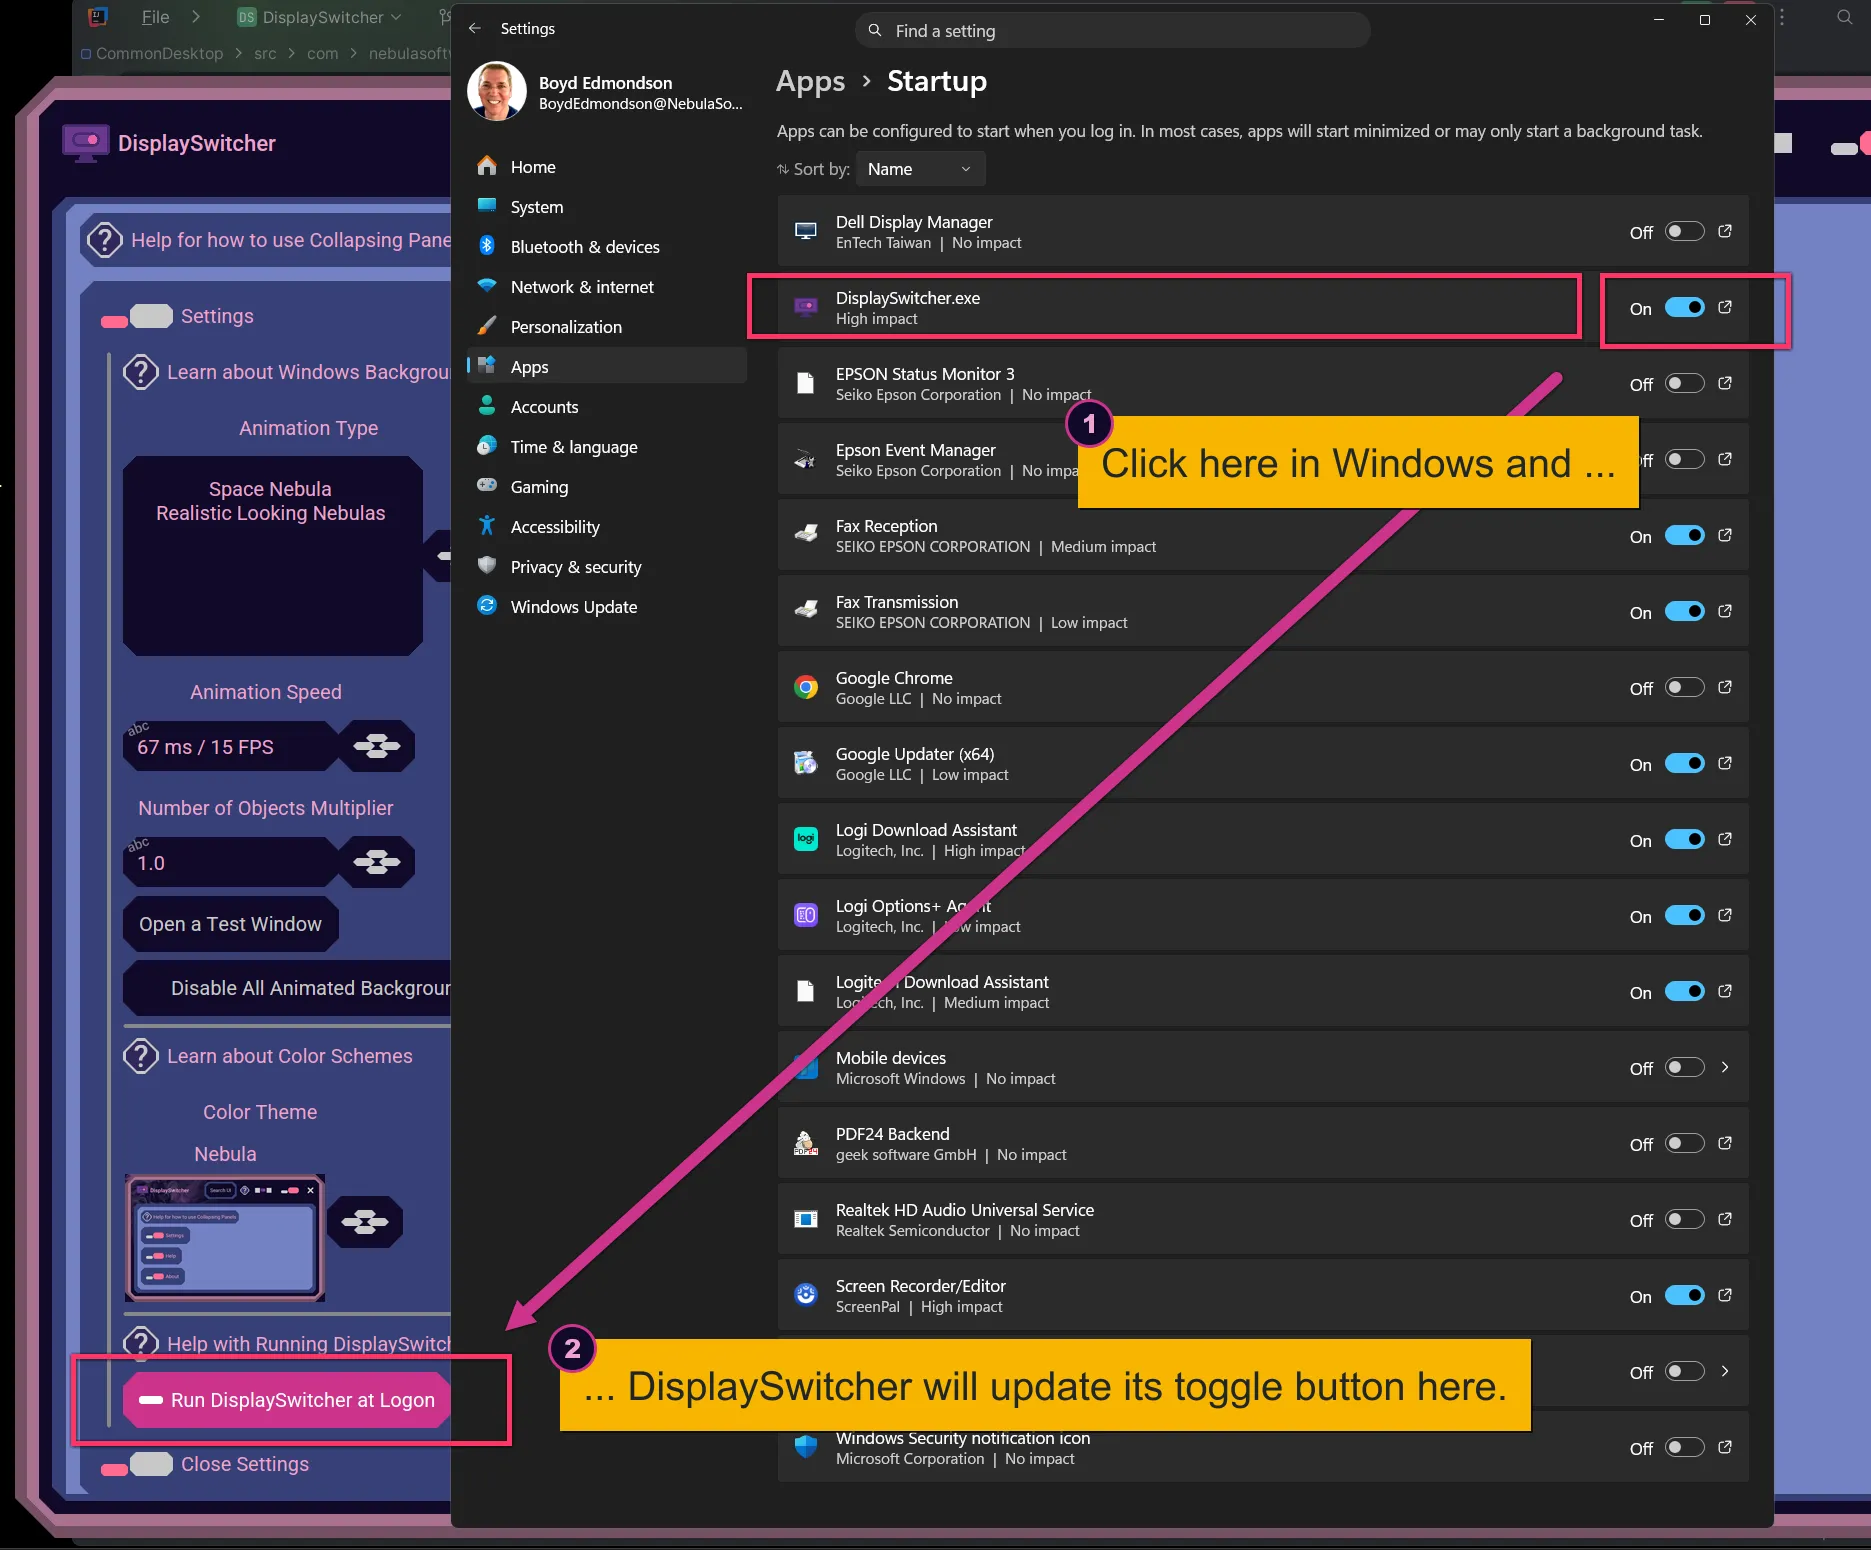This screenshot has width=1871, height=1550.
Task: Click the back arrow in Settings window
Action: [475, 29]
